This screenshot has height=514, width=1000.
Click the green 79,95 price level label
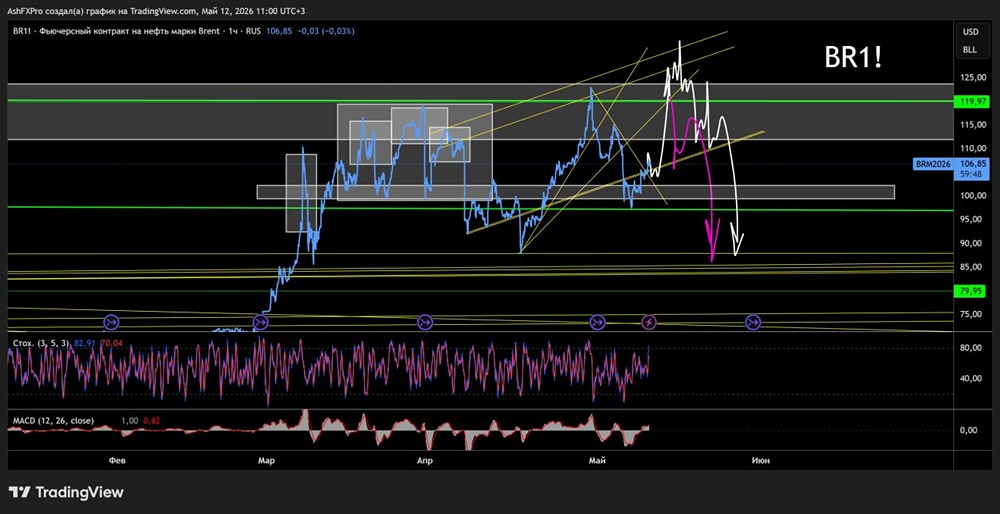(972, 291)
